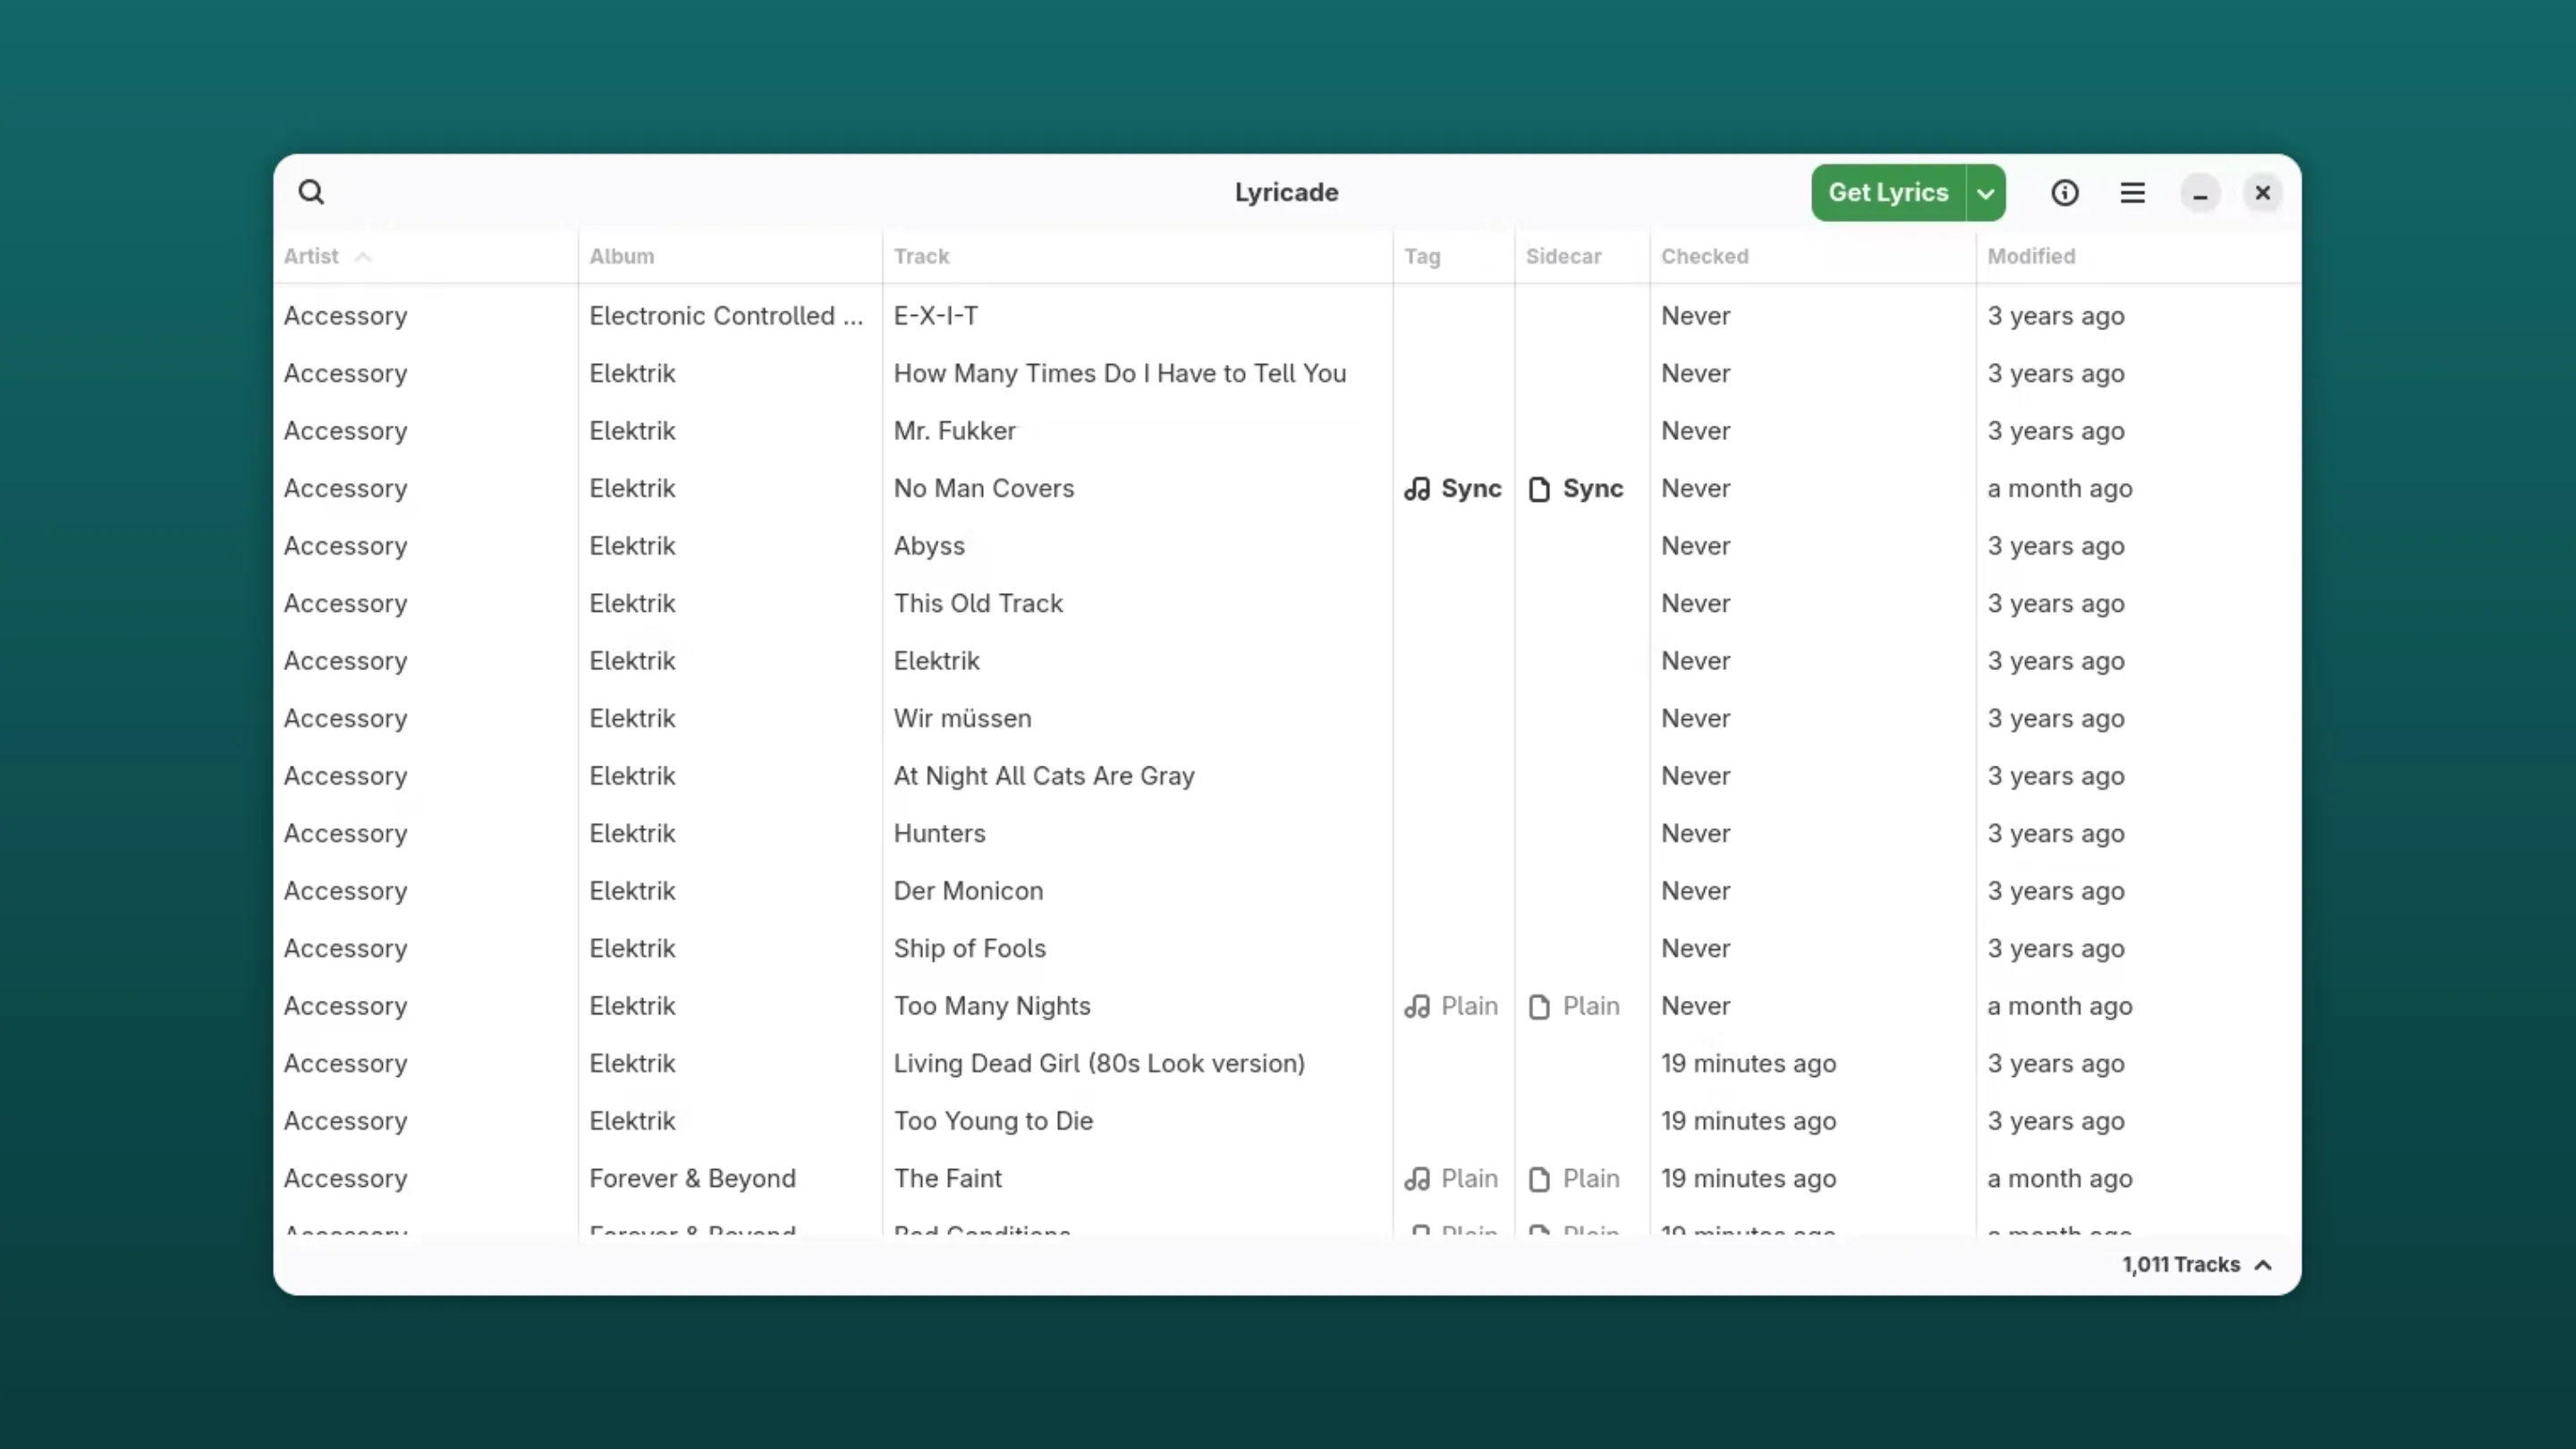The height and width of the screenshot is (1449, 2576).
Task: Select the No Man Covers track
Action: [x=984, y=488]
